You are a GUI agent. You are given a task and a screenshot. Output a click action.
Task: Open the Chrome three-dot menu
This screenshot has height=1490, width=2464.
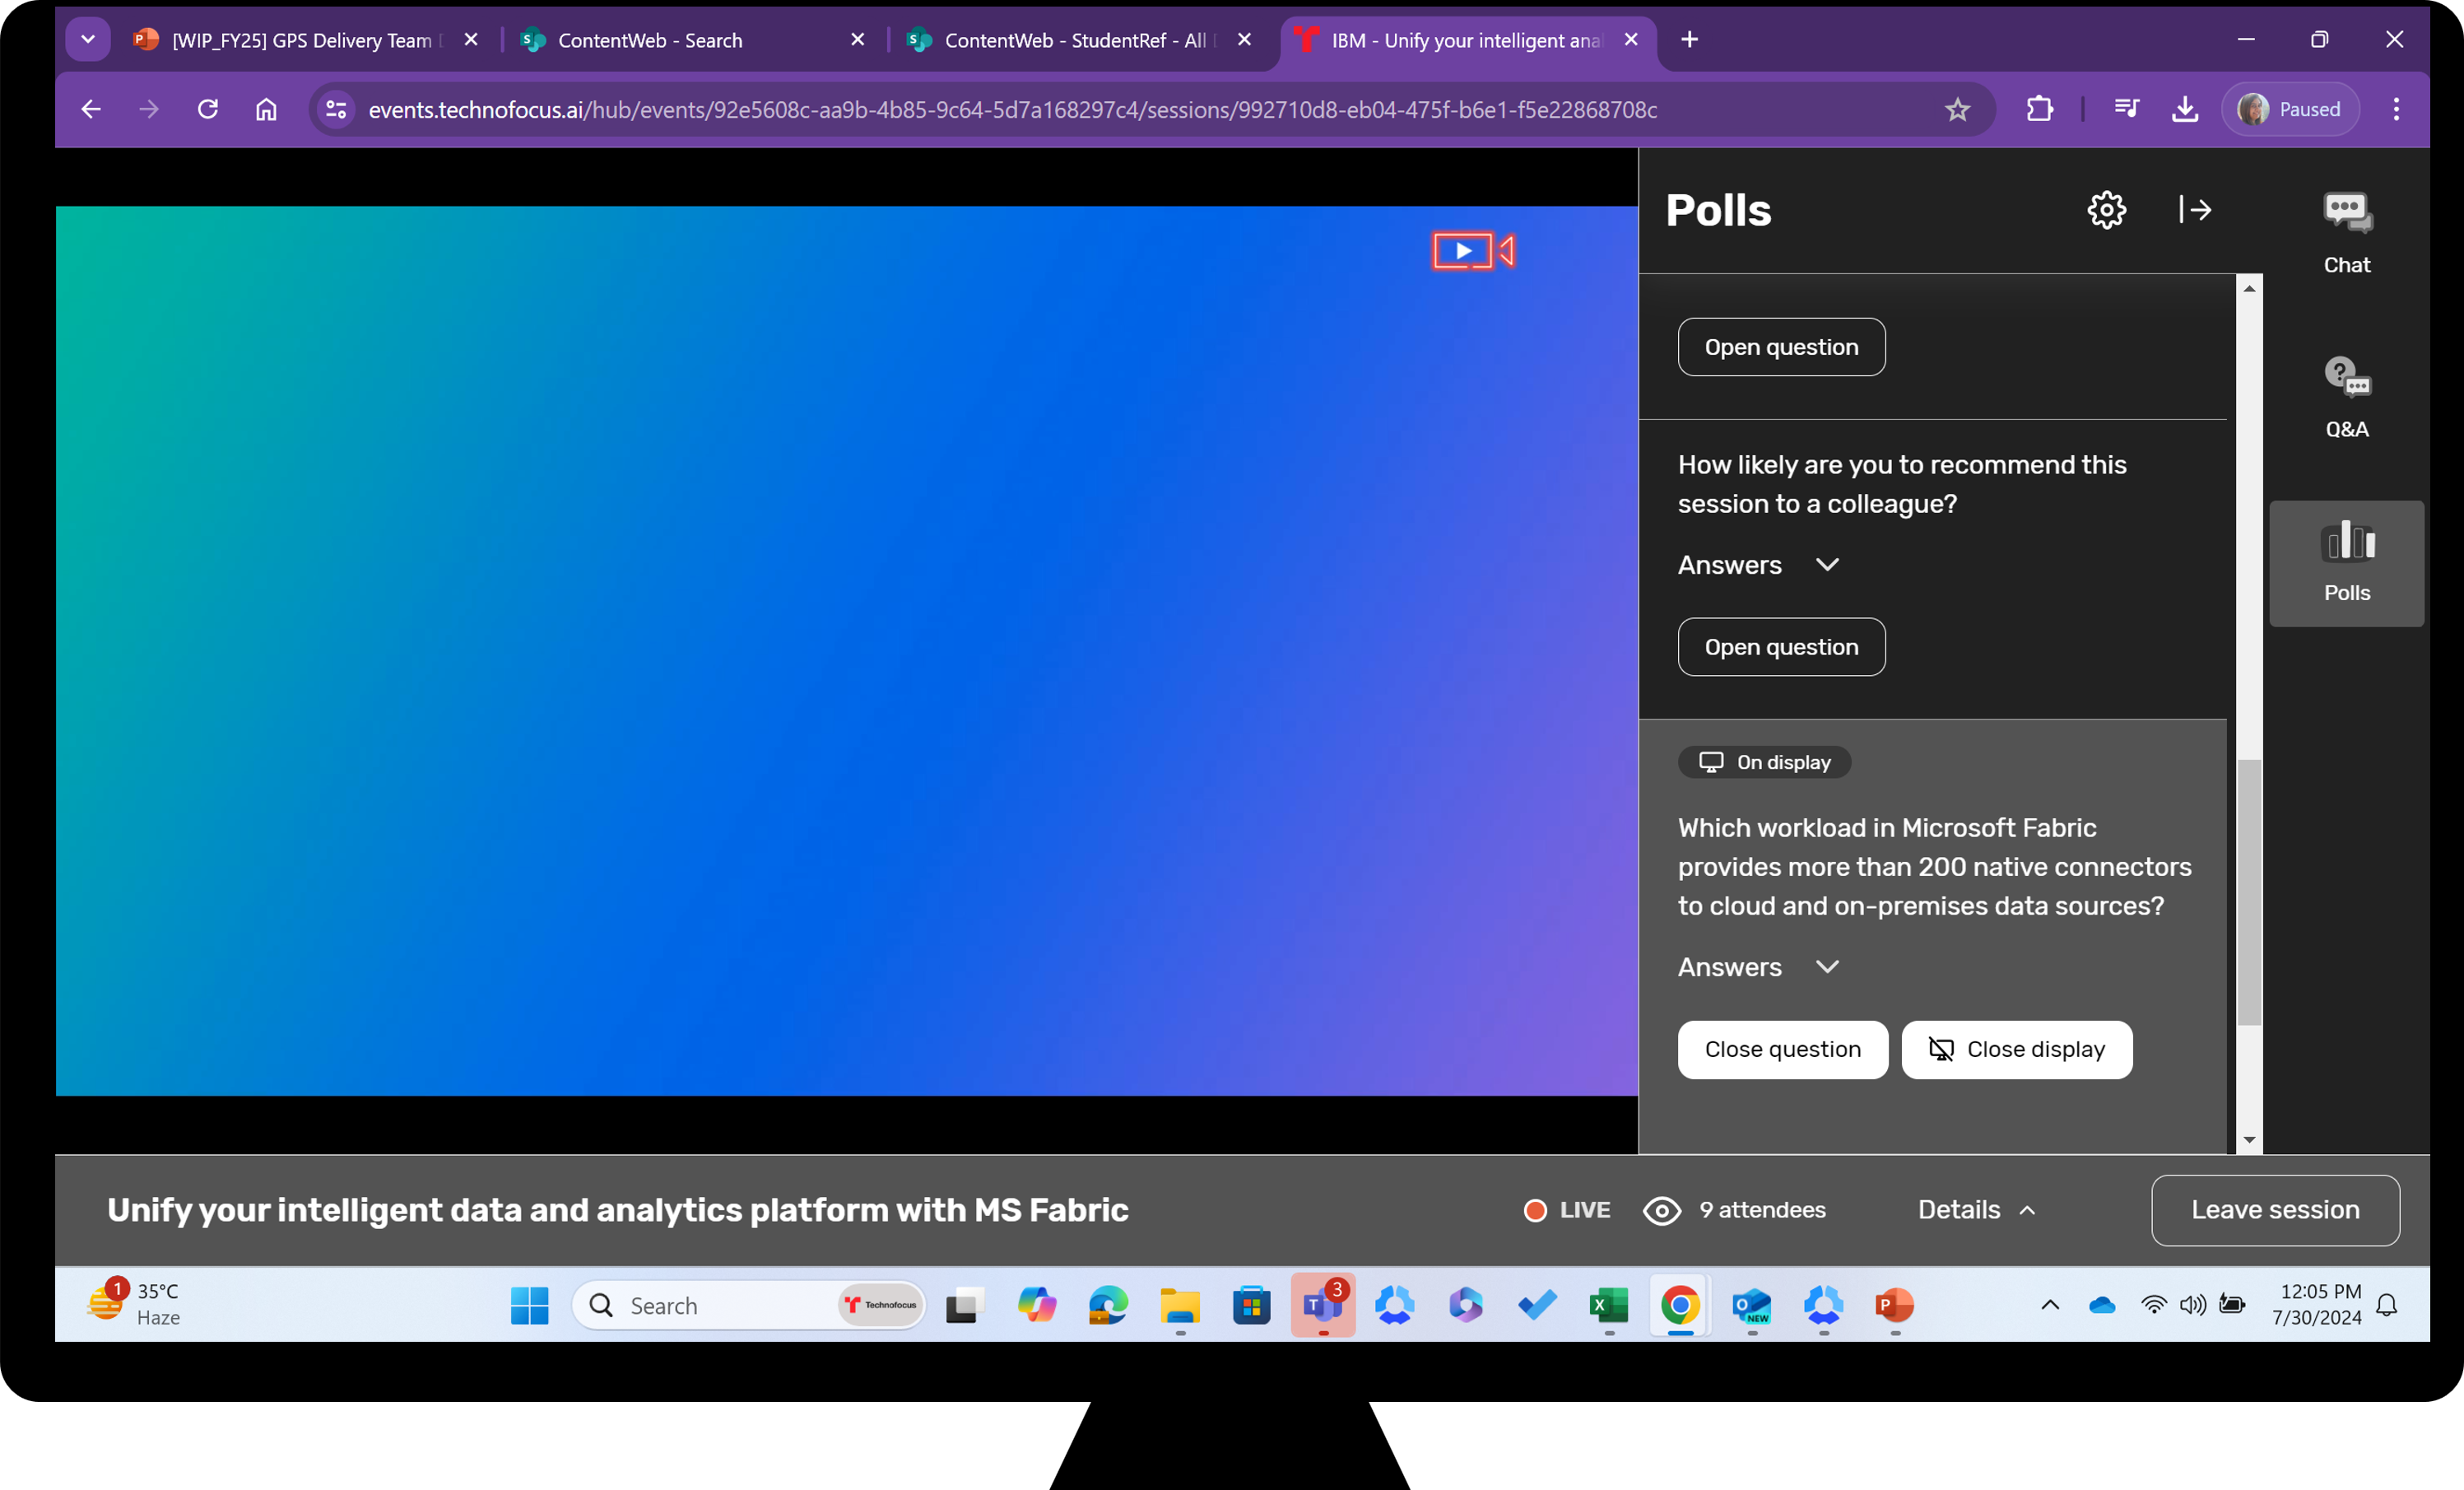(2396, 109)
